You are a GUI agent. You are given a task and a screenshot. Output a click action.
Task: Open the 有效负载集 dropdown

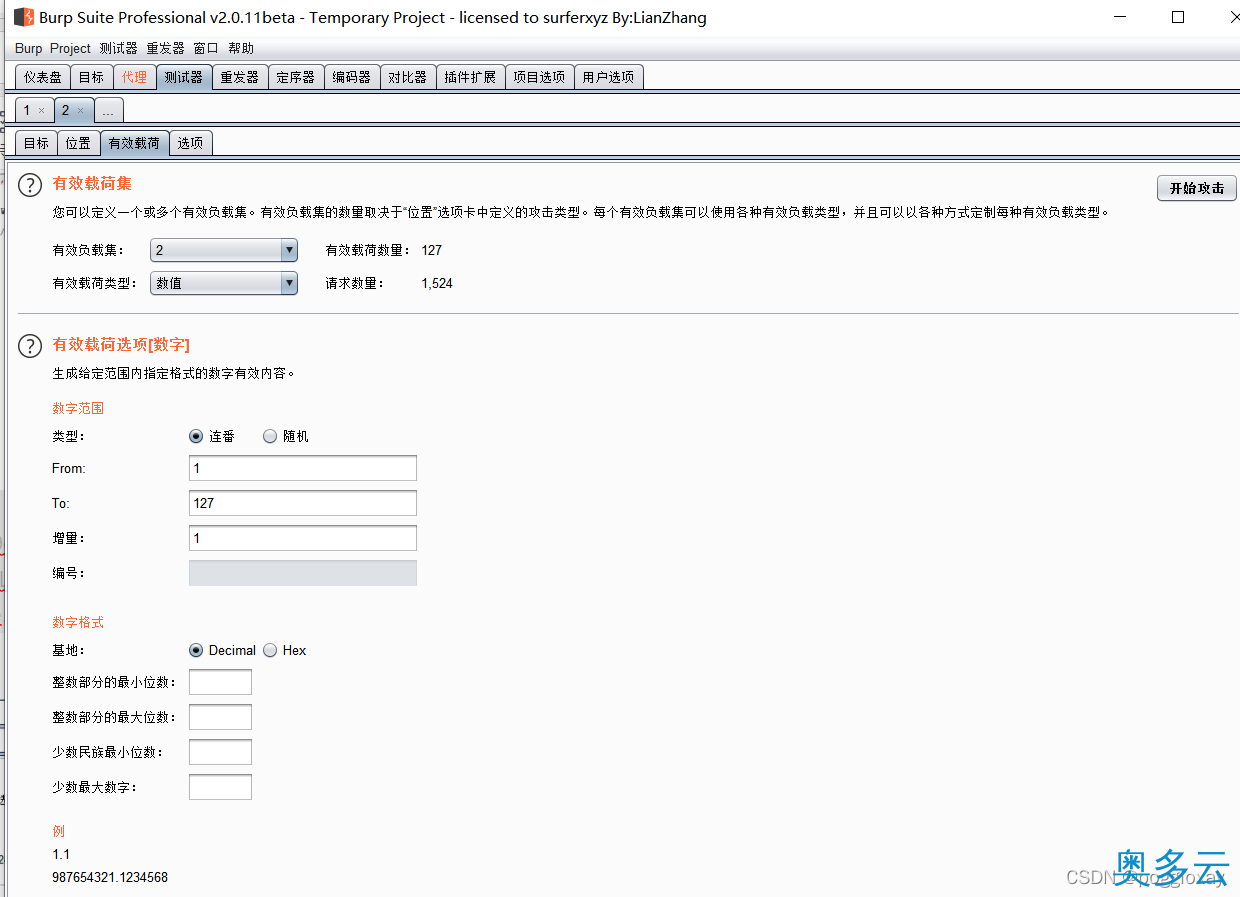tap(224, 250)
